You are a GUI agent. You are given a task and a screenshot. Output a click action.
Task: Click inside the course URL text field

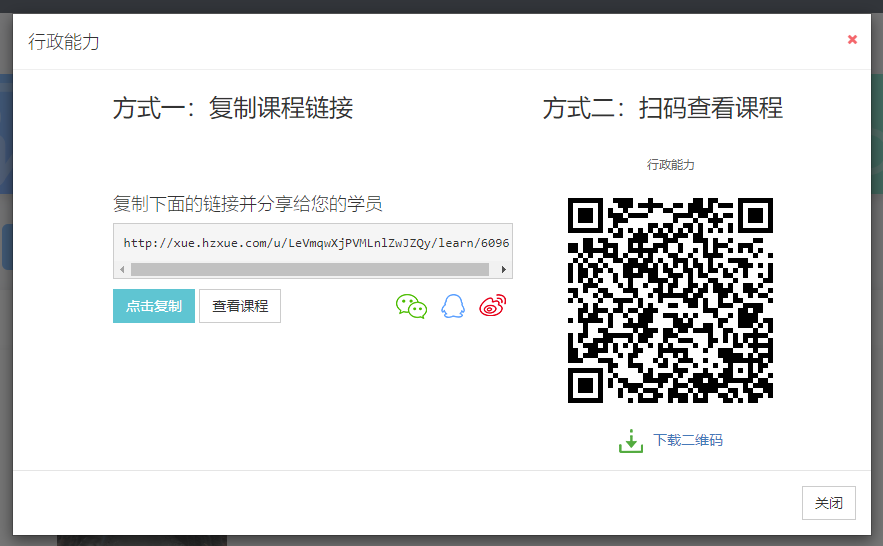313,243
